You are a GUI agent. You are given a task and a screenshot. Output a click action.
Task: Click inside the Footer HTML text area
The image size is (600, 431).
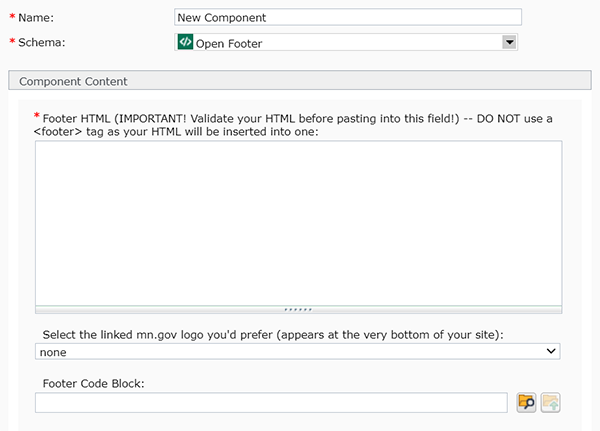[298, 221]
